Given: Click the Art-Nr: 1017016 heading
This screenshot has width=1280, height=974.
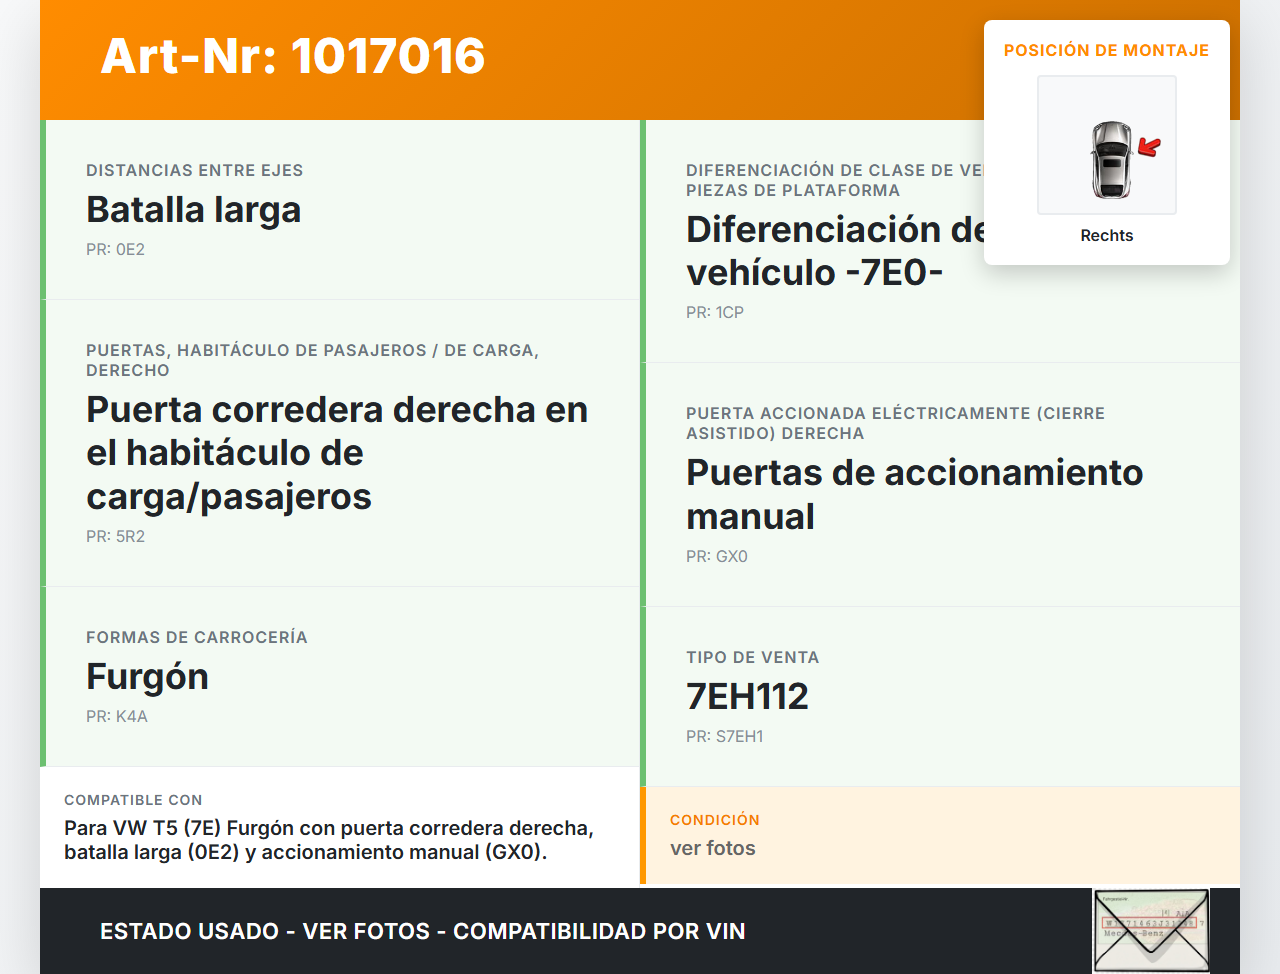Looking at the screenshot, I should coord(293,56).
